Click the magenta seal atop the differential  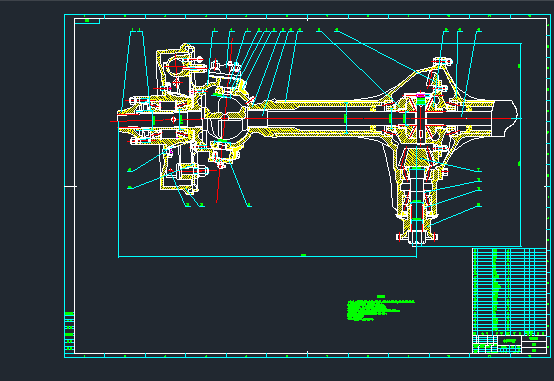(420, 95)
